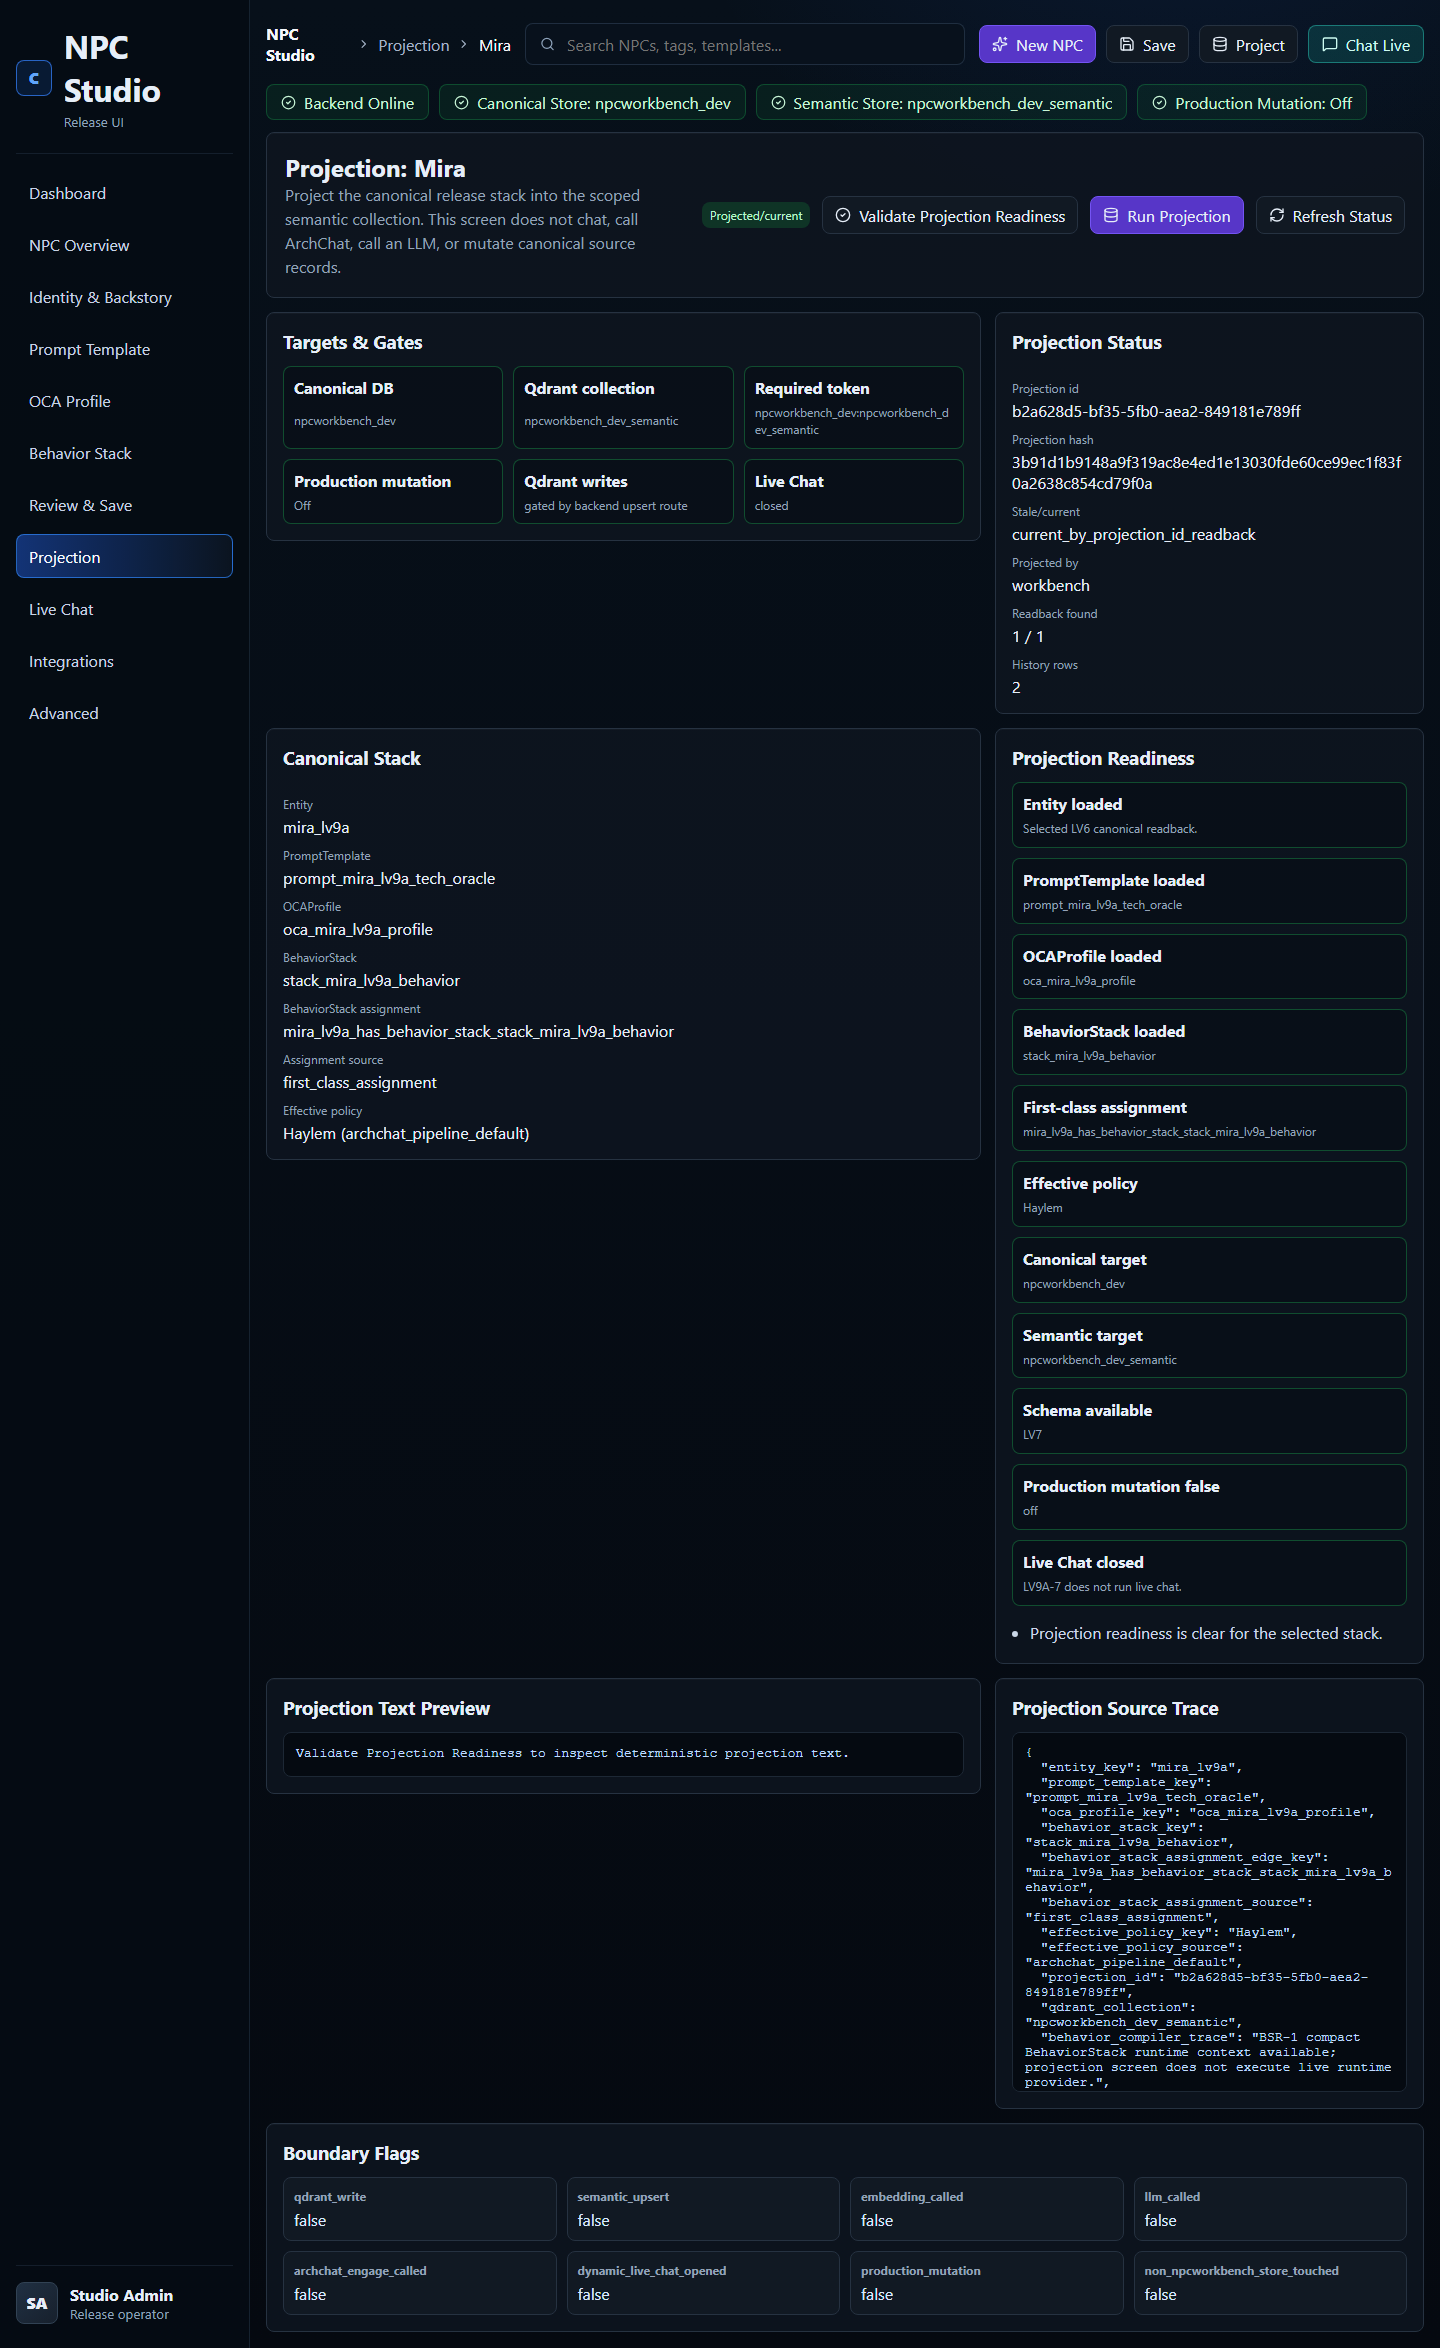Click the floppy disk Save icon

click(x=1126, y=45)
